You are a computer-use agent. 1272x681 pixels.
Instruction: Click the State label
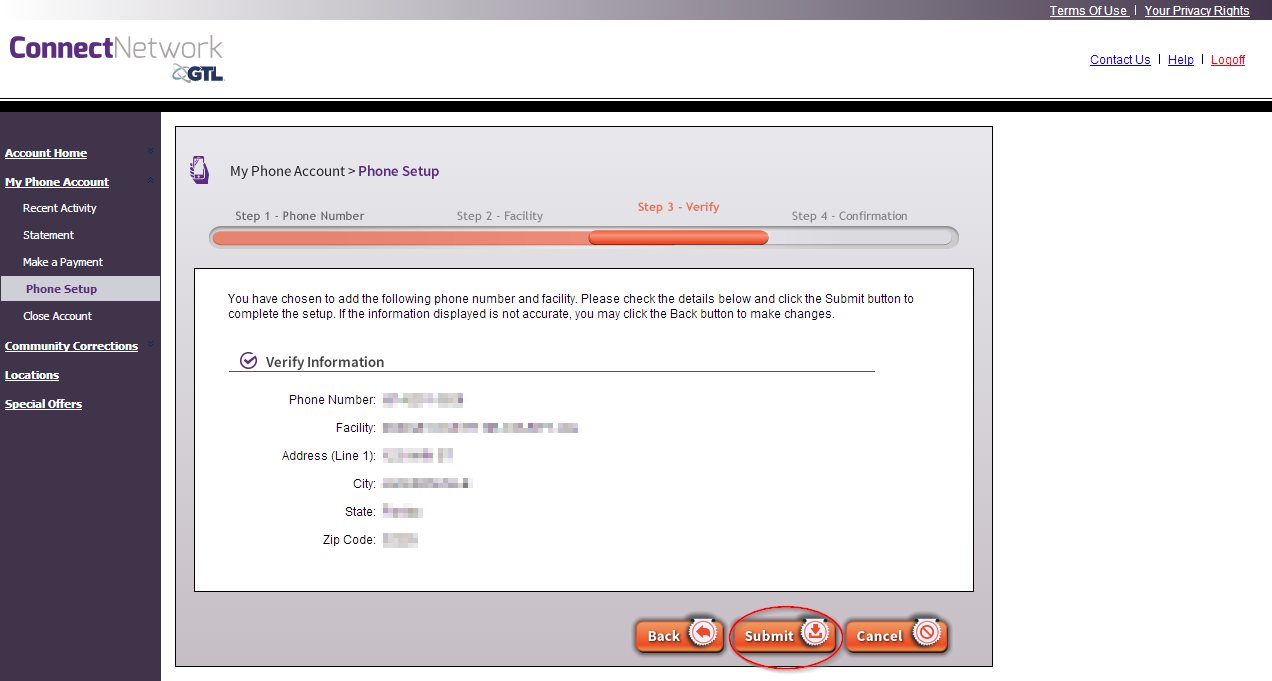[361, 512]
